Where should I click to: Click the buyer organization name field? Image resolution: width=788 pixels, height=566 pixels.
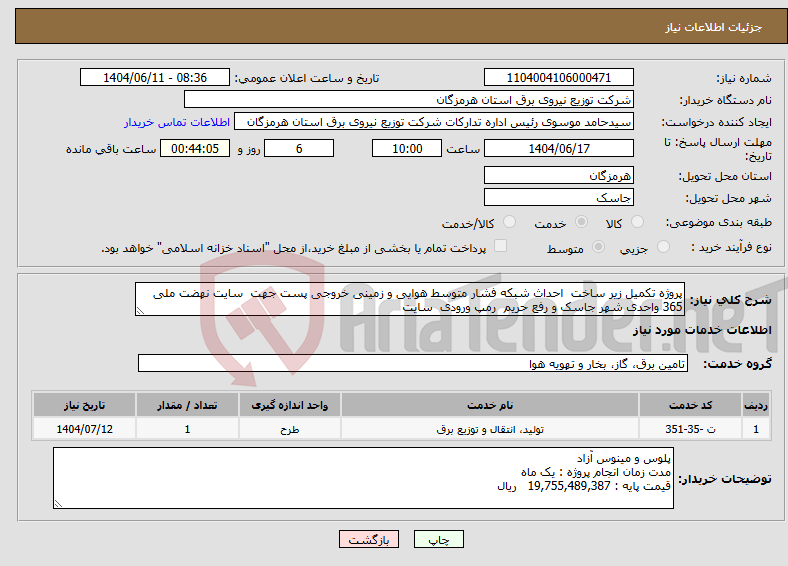(x=409, y=100)
